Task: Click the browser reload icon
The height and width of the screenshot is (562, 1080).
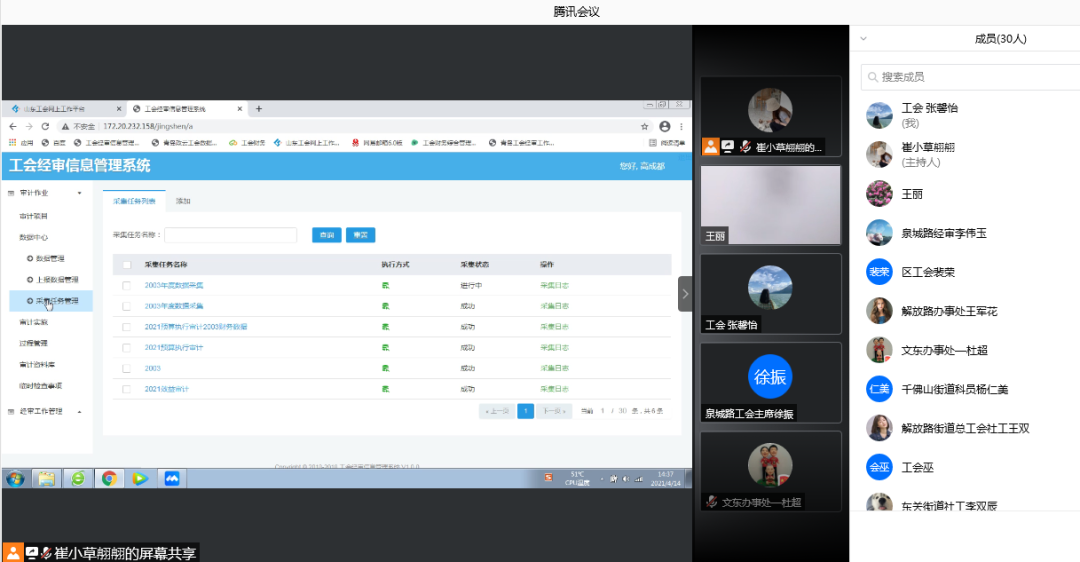Action: pos(43,126)
